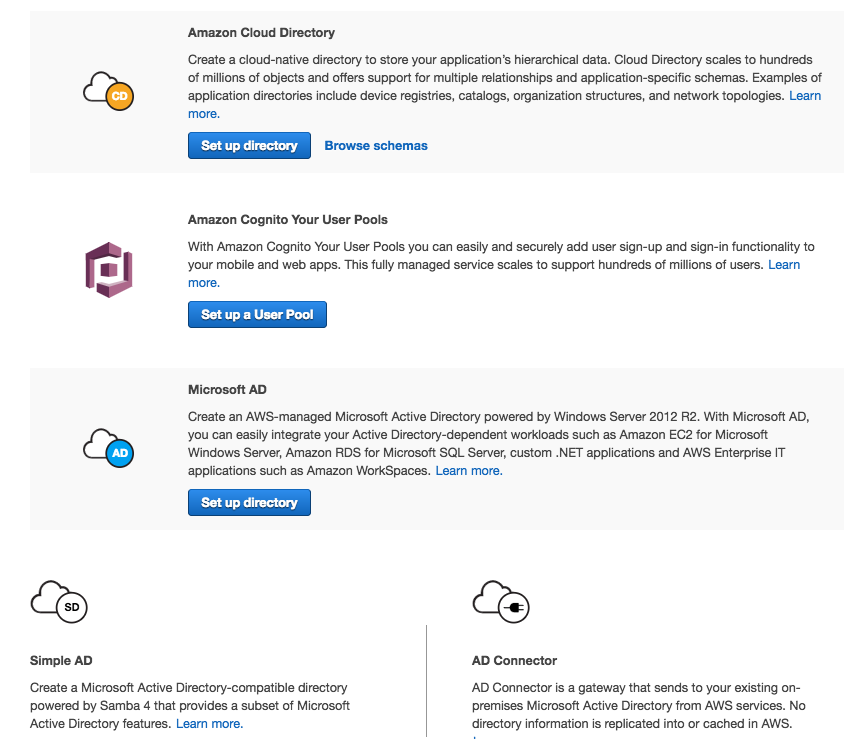
Task: Set up directory for Amazon Cloud Directory
Action: click(x=248, y=145)
